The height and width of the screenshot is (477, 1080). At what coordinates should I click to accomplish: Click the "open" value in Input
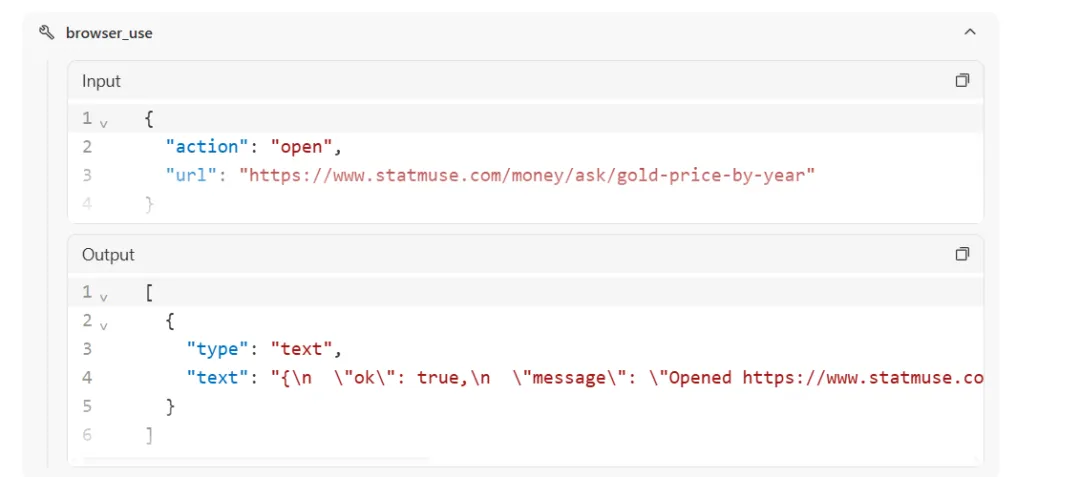301,147
